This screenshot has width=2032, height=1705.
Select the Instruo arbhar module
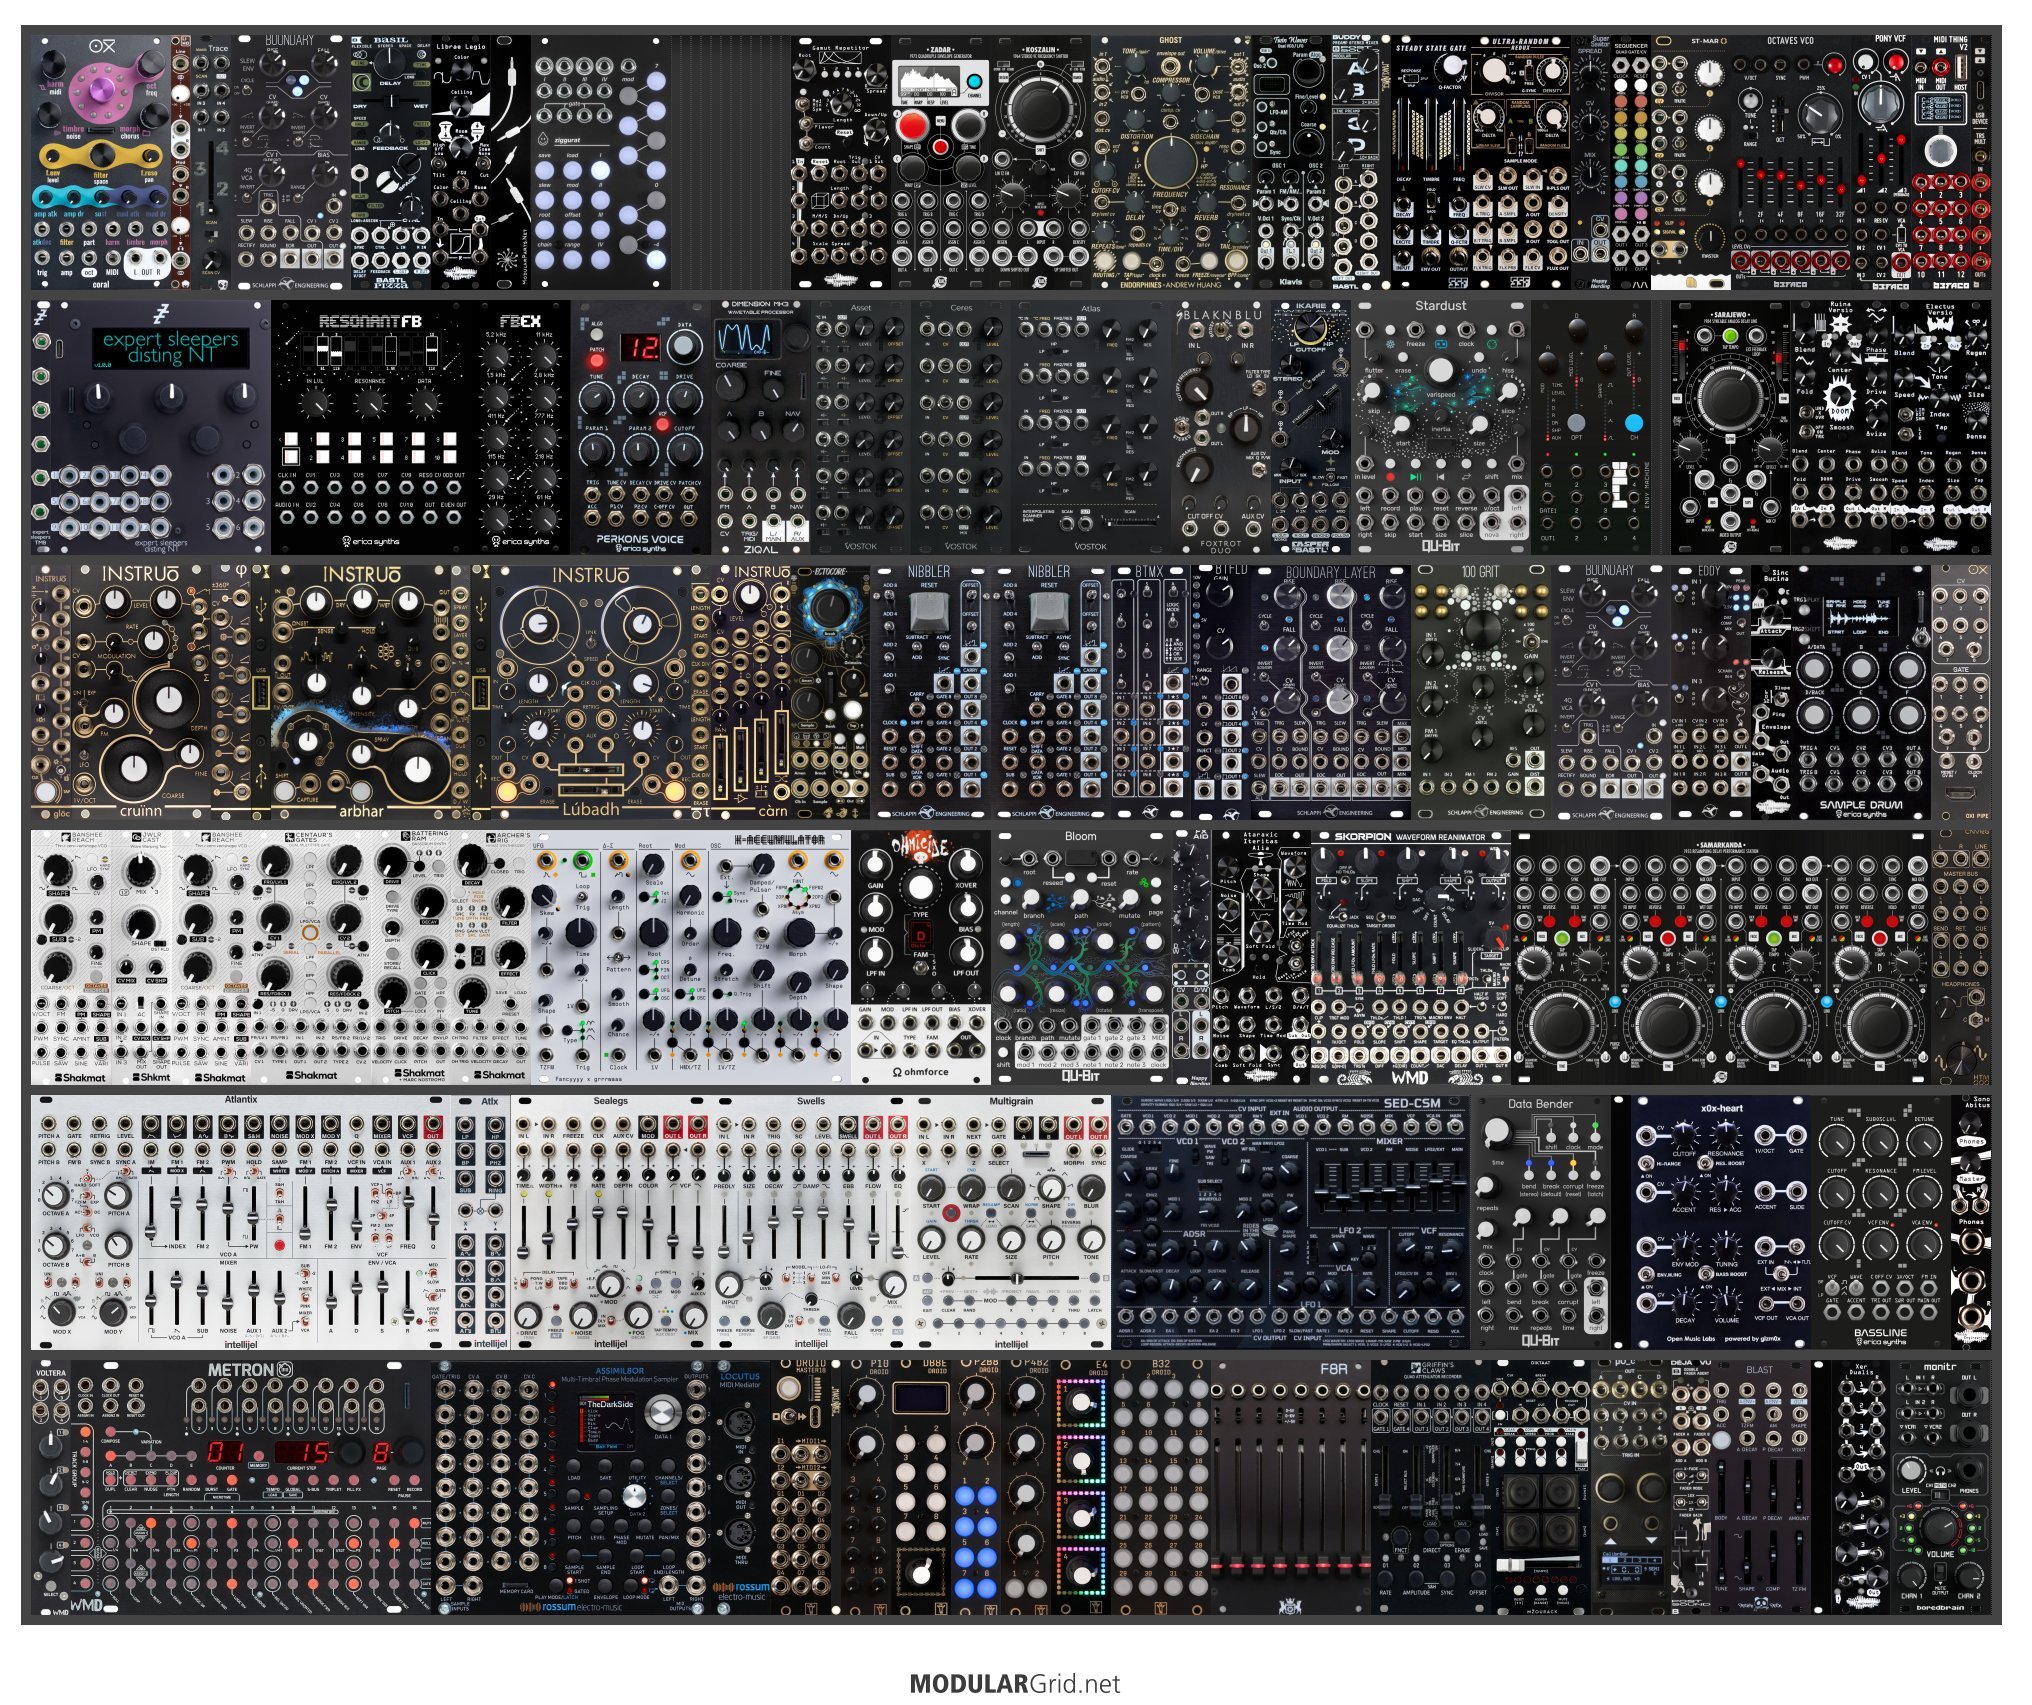pyautogui.click(x=361, y=692)
